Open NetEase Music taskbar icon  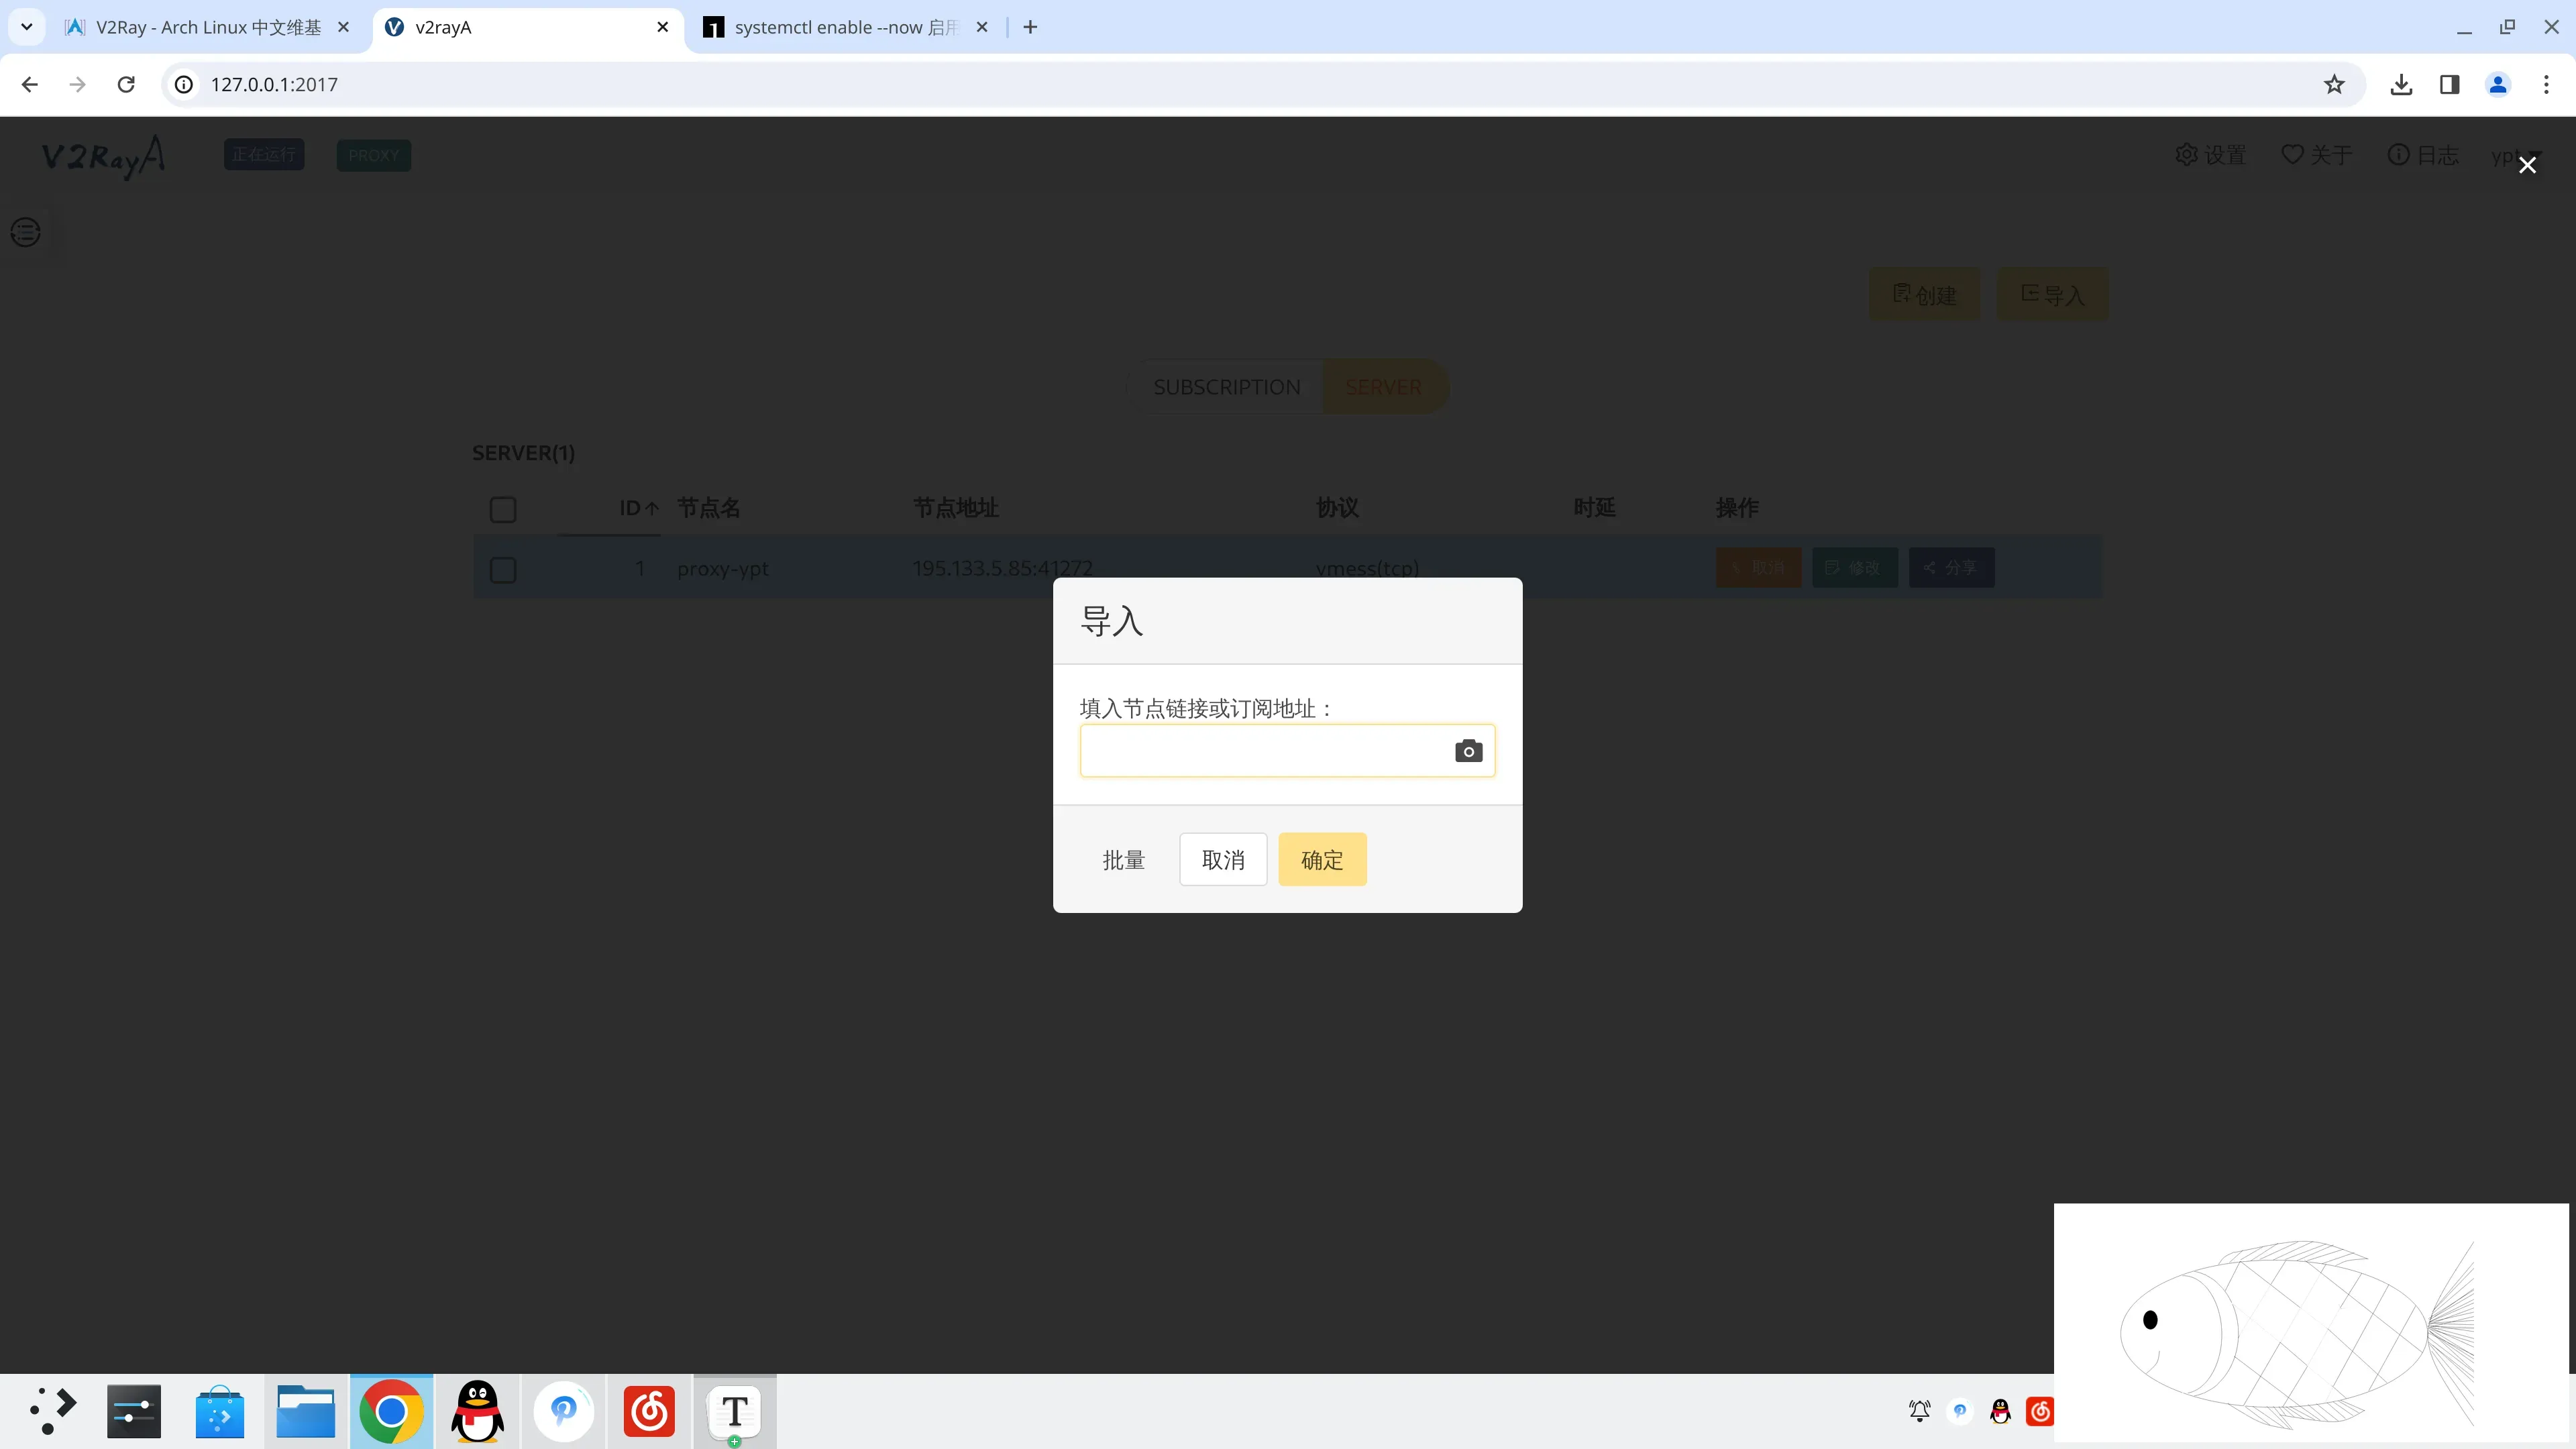pos(649,1411)
